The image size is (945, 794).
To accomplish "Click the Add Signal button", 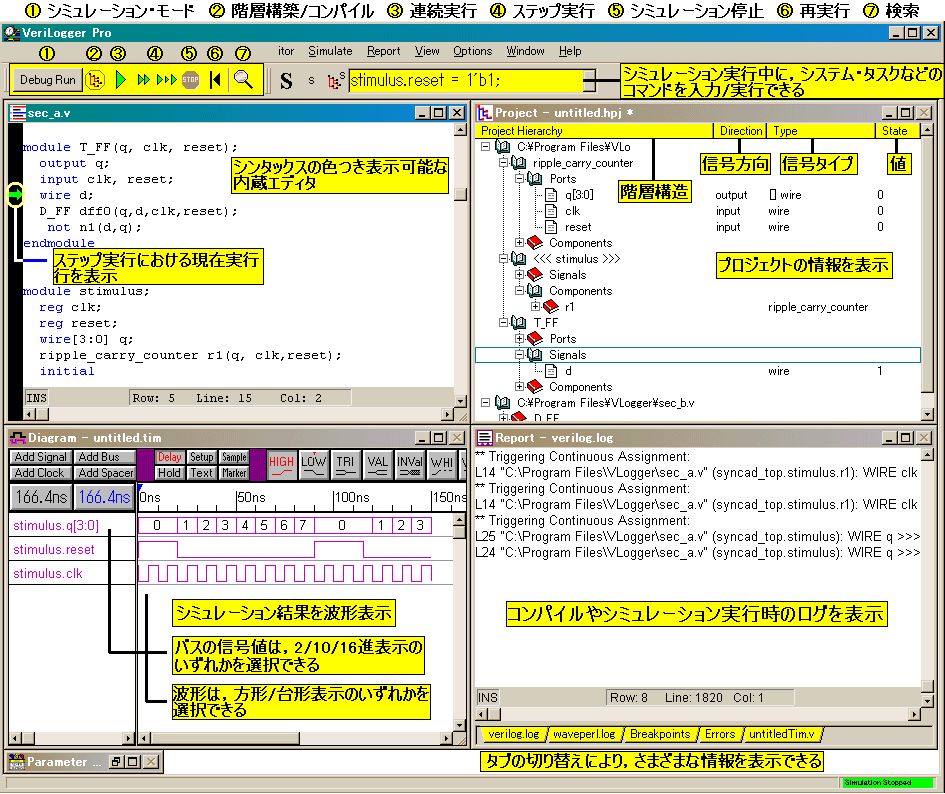I will click(x=40, y=457).
